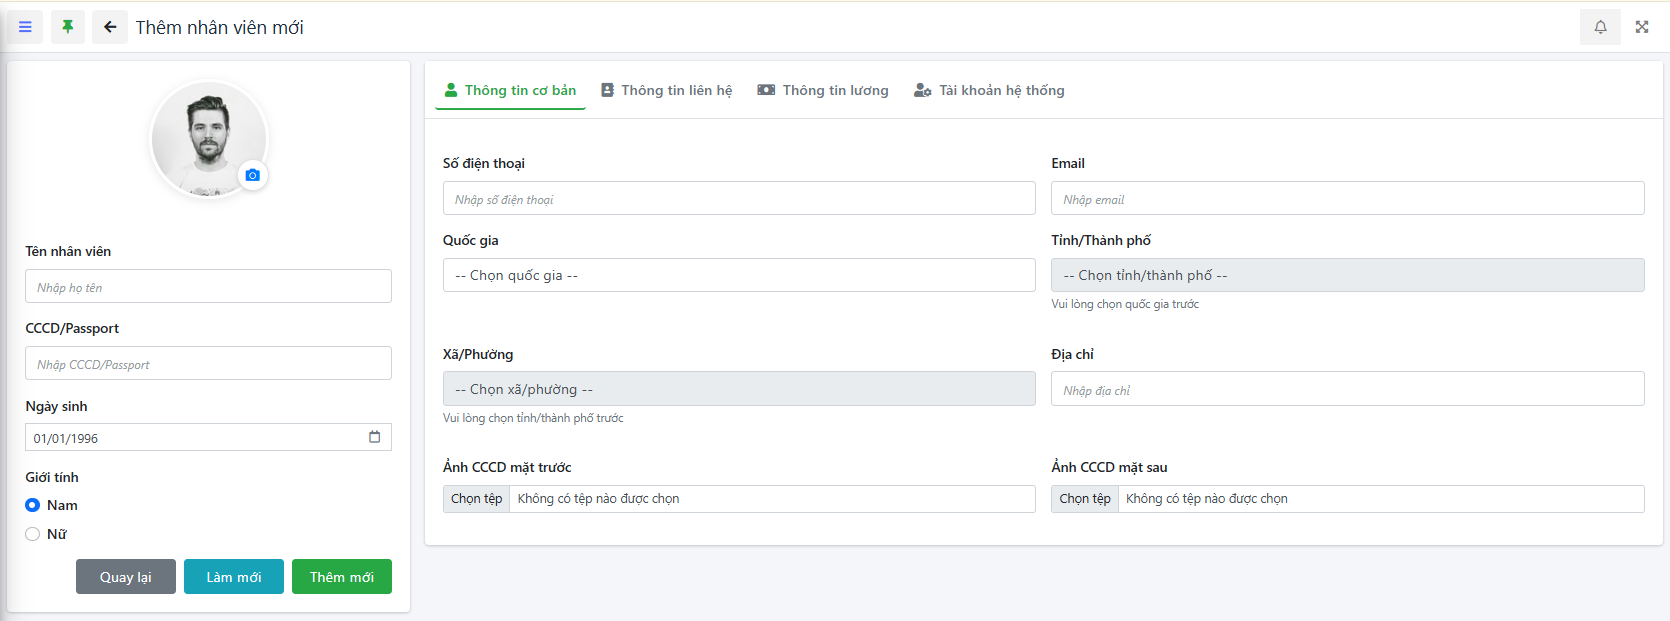Click the Làm mới button
Screen dimensions: 1670x621
click(x=234, y=577)
